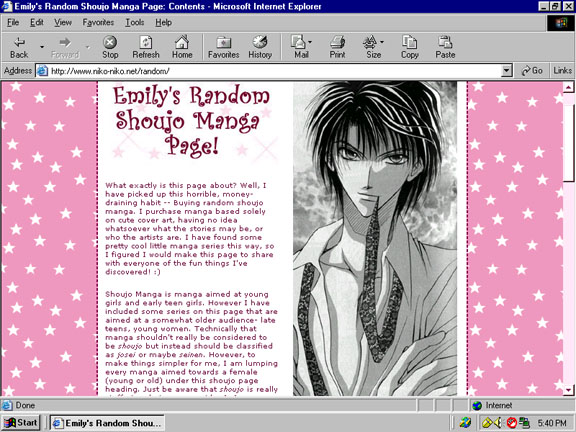Expand the address bar dropdown list

[507, 71]
